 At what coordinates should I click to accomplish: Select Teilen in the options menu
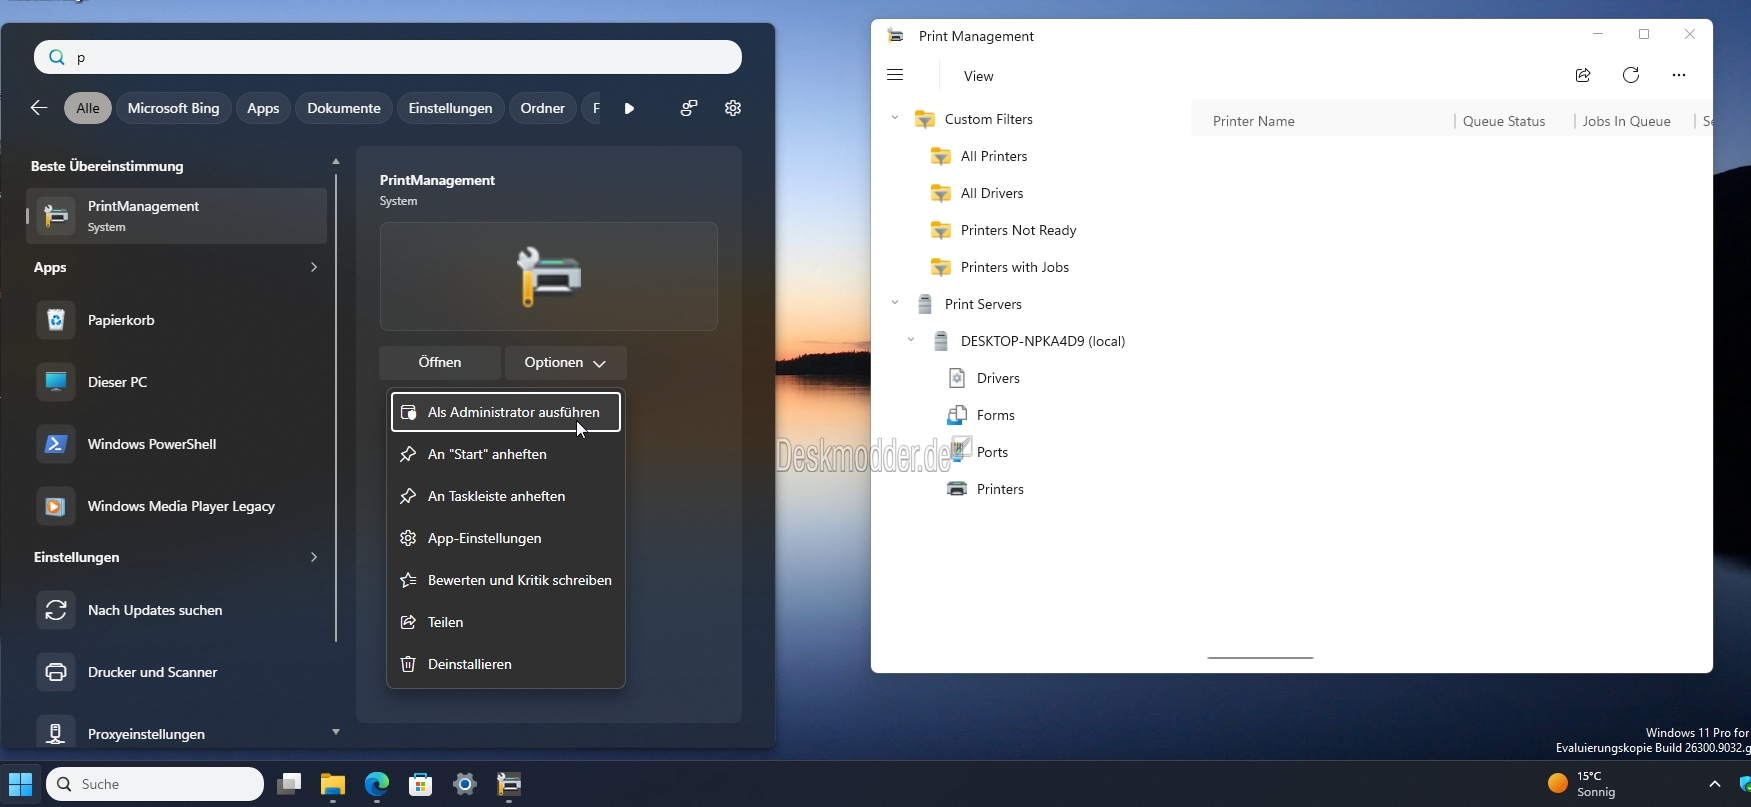(x=506, y=622)
